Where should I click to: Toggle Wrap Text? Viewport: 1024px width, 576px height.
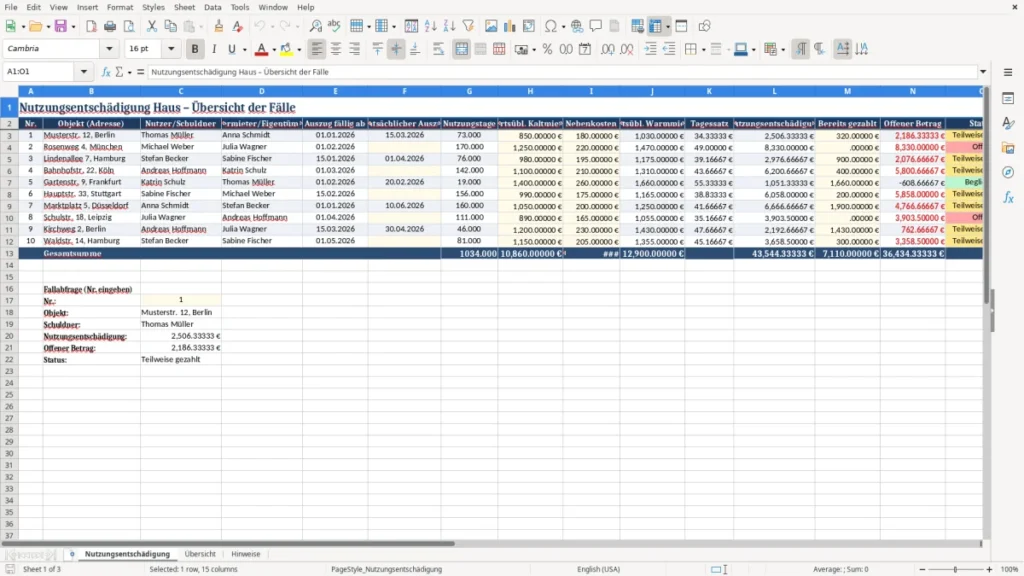pos(439,49)
